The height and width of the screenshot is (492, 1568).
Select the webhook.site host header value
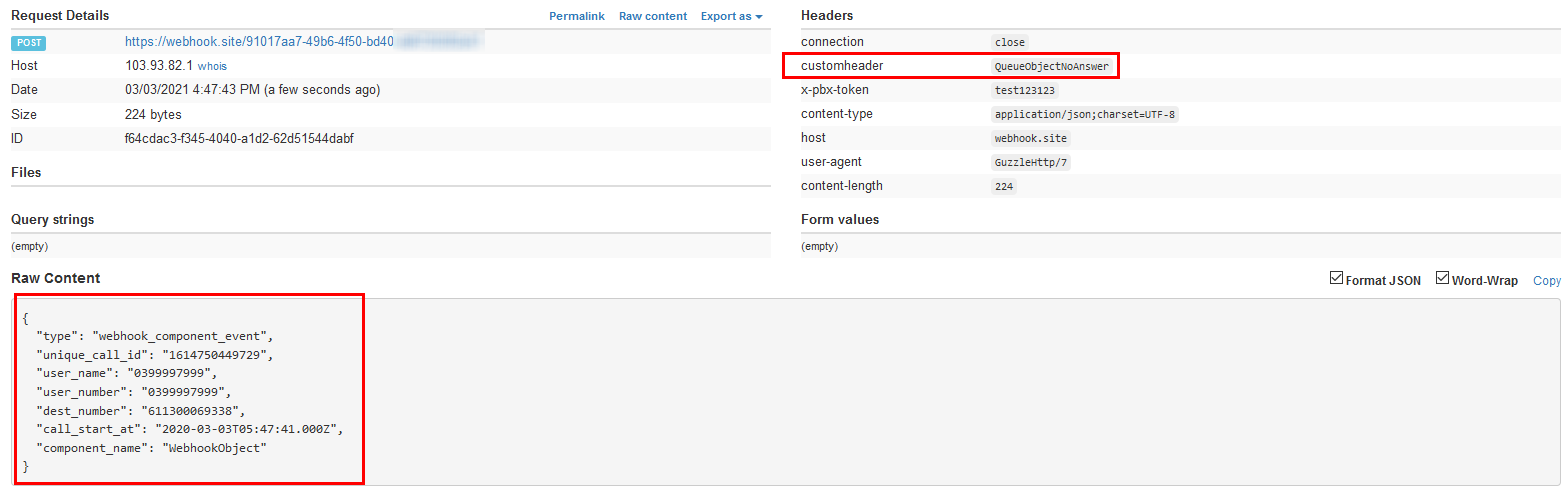(1031, 138)
